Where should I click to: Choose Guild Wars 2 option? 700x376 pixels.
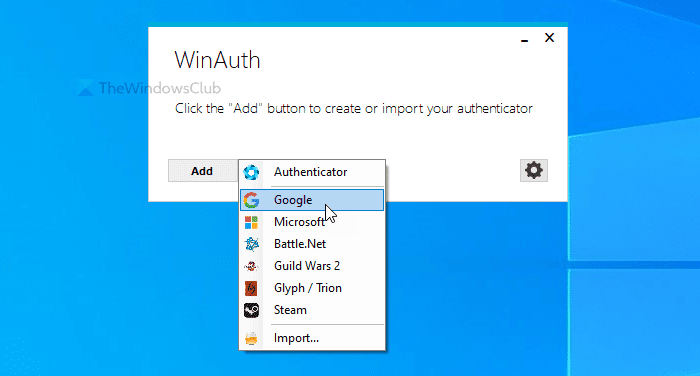tap(312, 266)
